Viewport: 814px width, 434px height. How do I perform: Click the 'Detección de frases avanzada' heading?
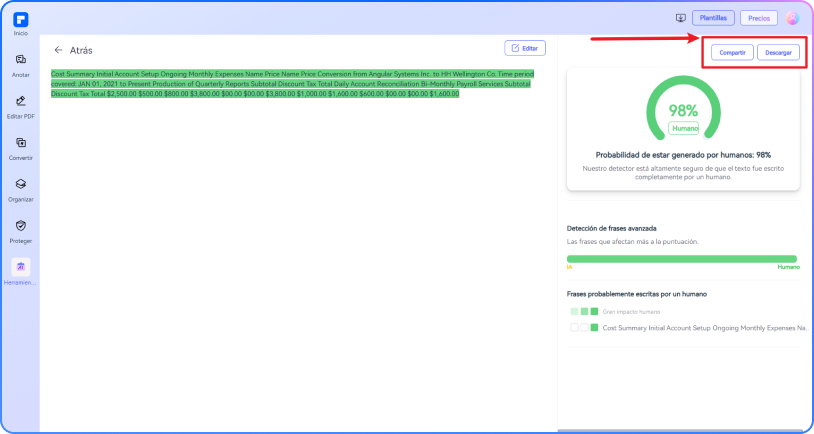click(612, 228)
